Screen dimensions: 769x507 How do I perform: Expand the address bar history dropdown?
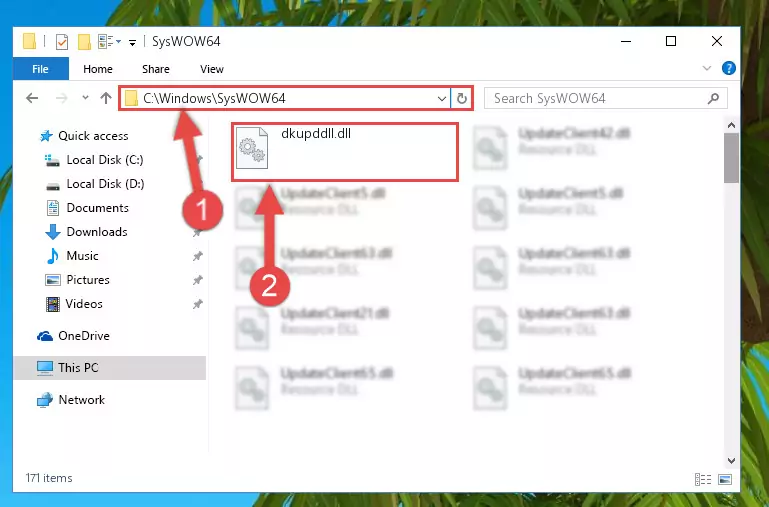coord(441,99)
